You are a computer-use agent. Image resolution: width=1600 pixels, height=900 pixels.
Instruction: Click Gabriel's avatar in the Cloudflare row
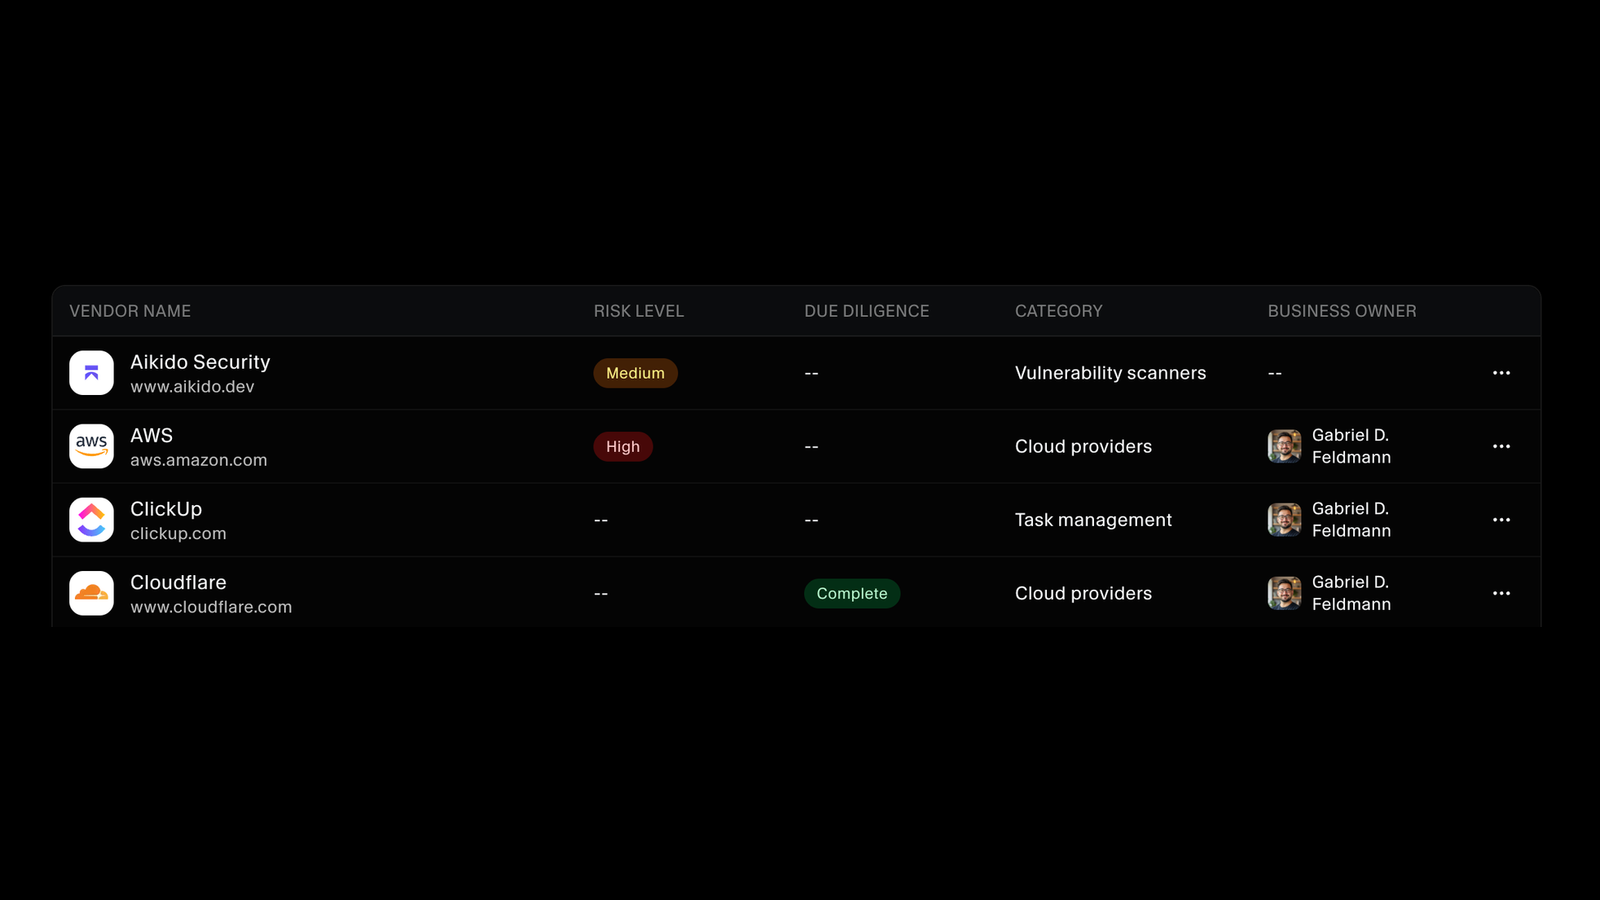(x=1284, y=593)
